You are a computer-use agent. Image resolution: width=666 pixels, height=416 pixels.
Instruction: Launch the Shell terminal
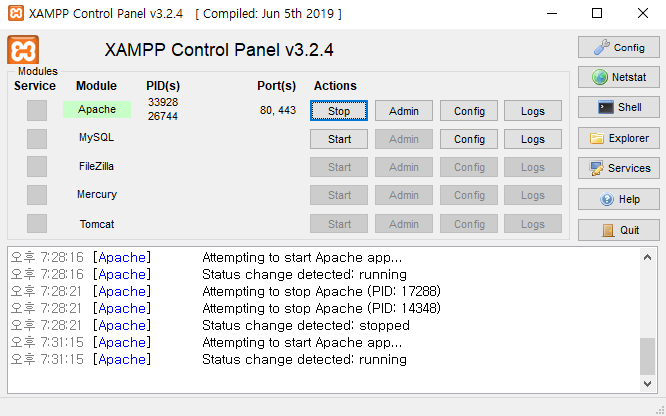(x=618, y=107)
